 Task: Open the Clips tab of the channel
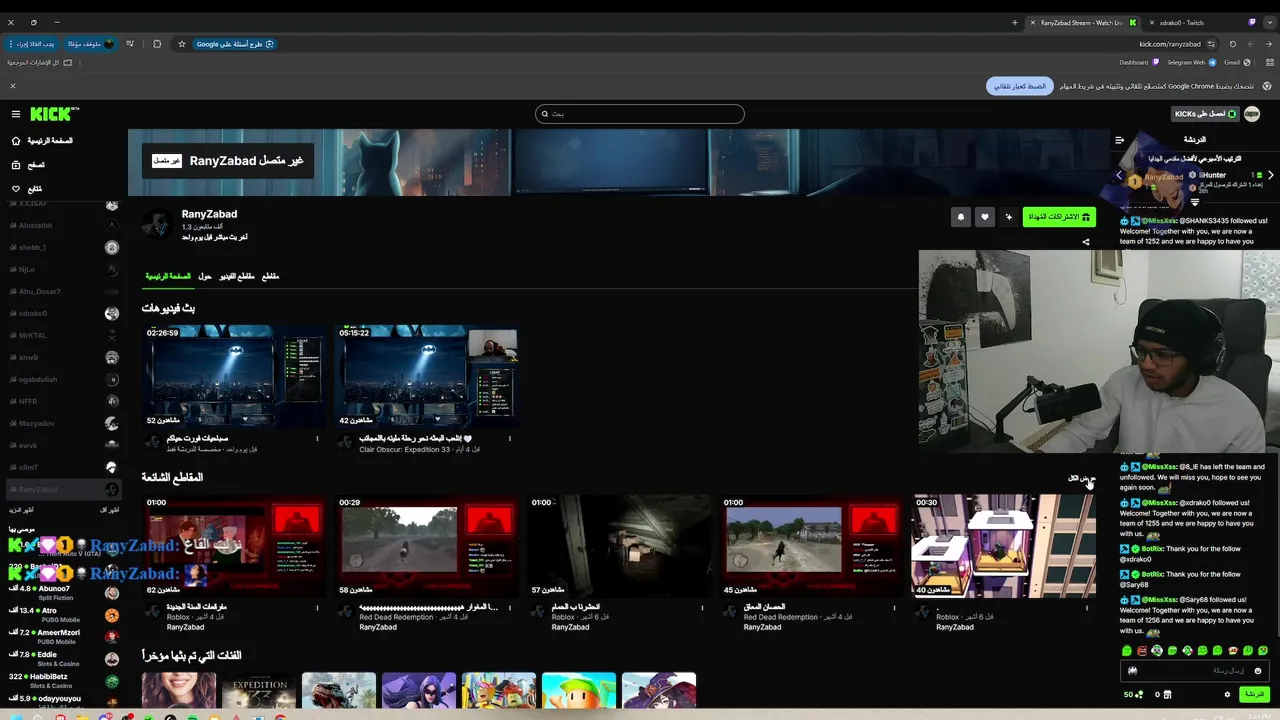click(x=270, y=276)
